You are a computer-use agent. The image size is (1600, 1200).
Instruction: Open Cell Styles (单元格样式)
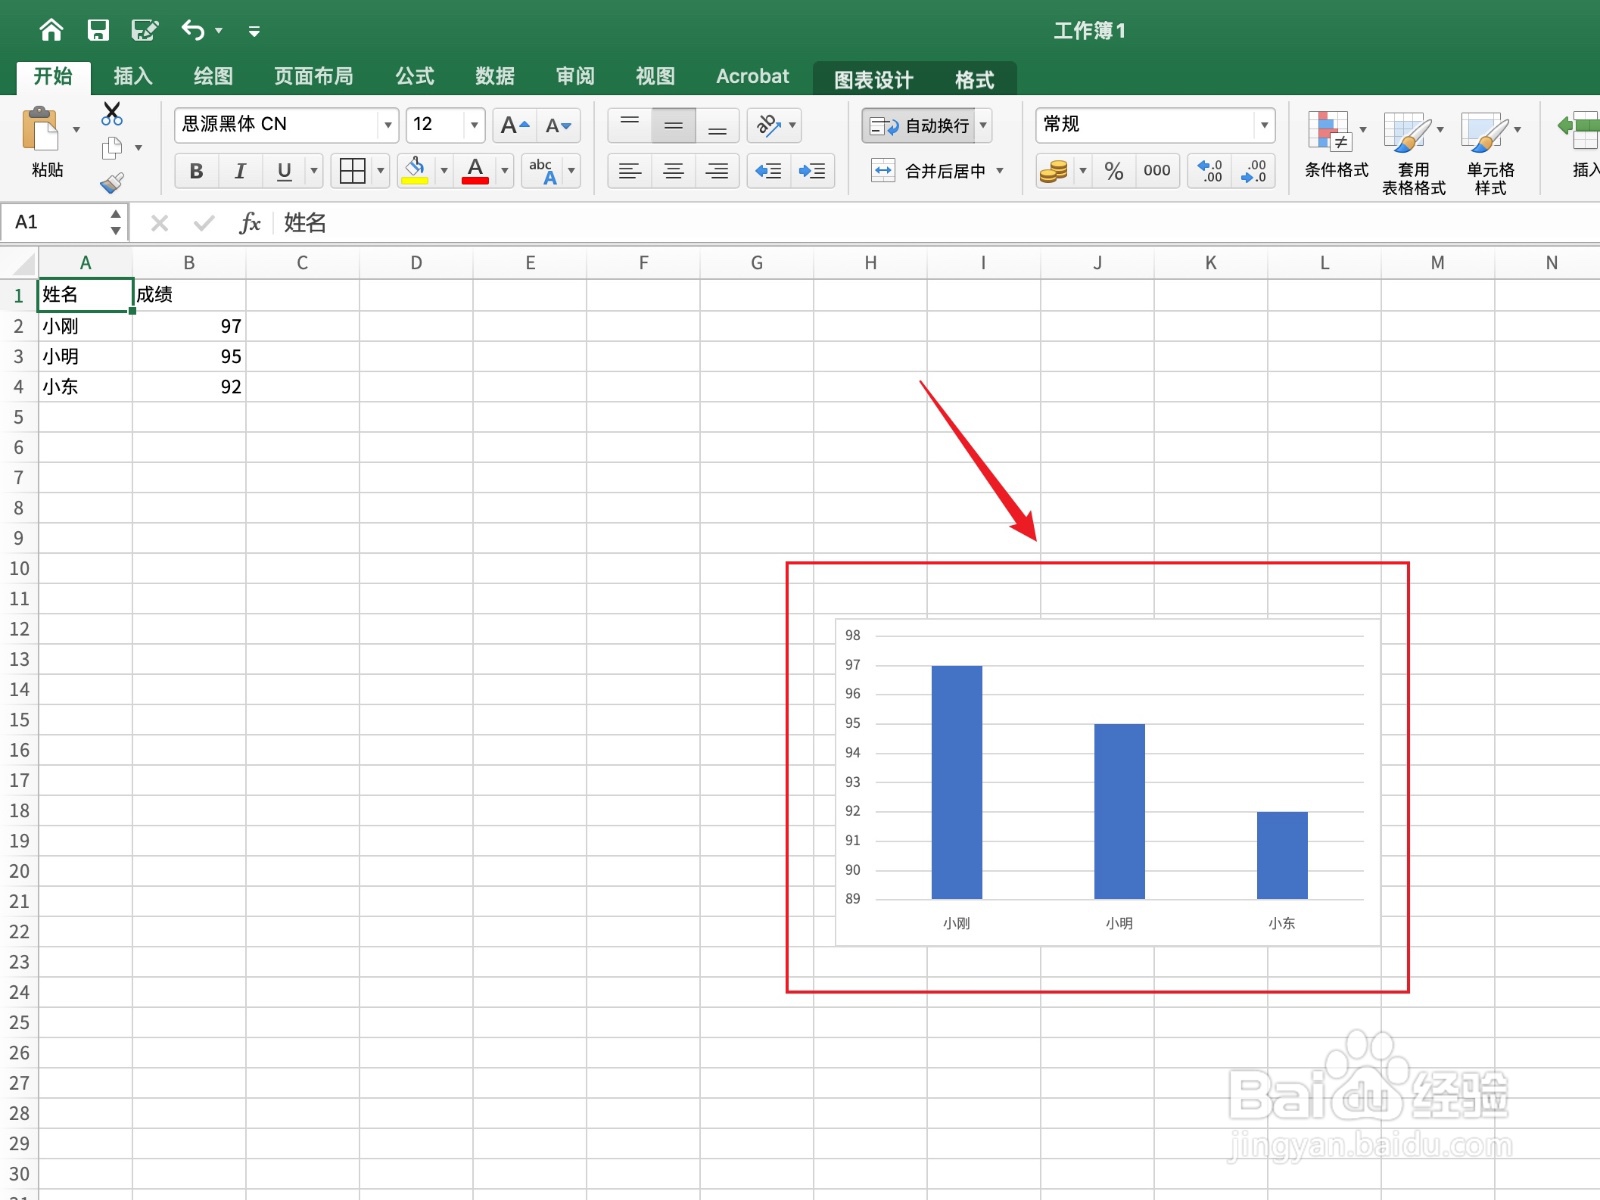tap(1490, 153)
